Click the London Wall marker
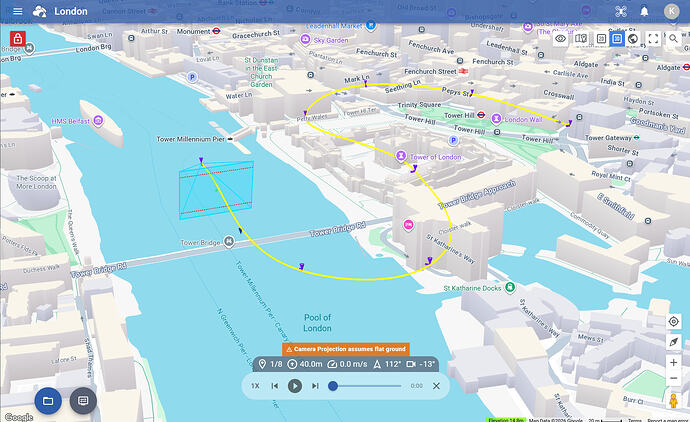The height and width of the screenshot is (422, 690). coord(496,119)
